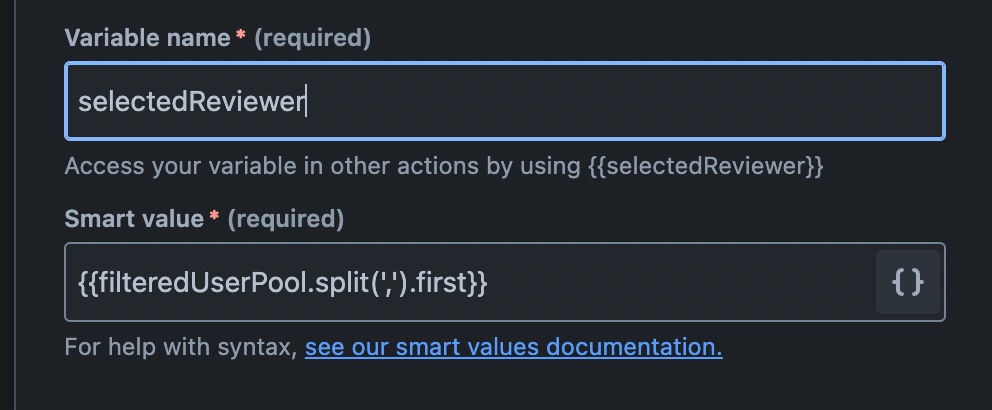Open the smart values documentation link

pos(514,347)
